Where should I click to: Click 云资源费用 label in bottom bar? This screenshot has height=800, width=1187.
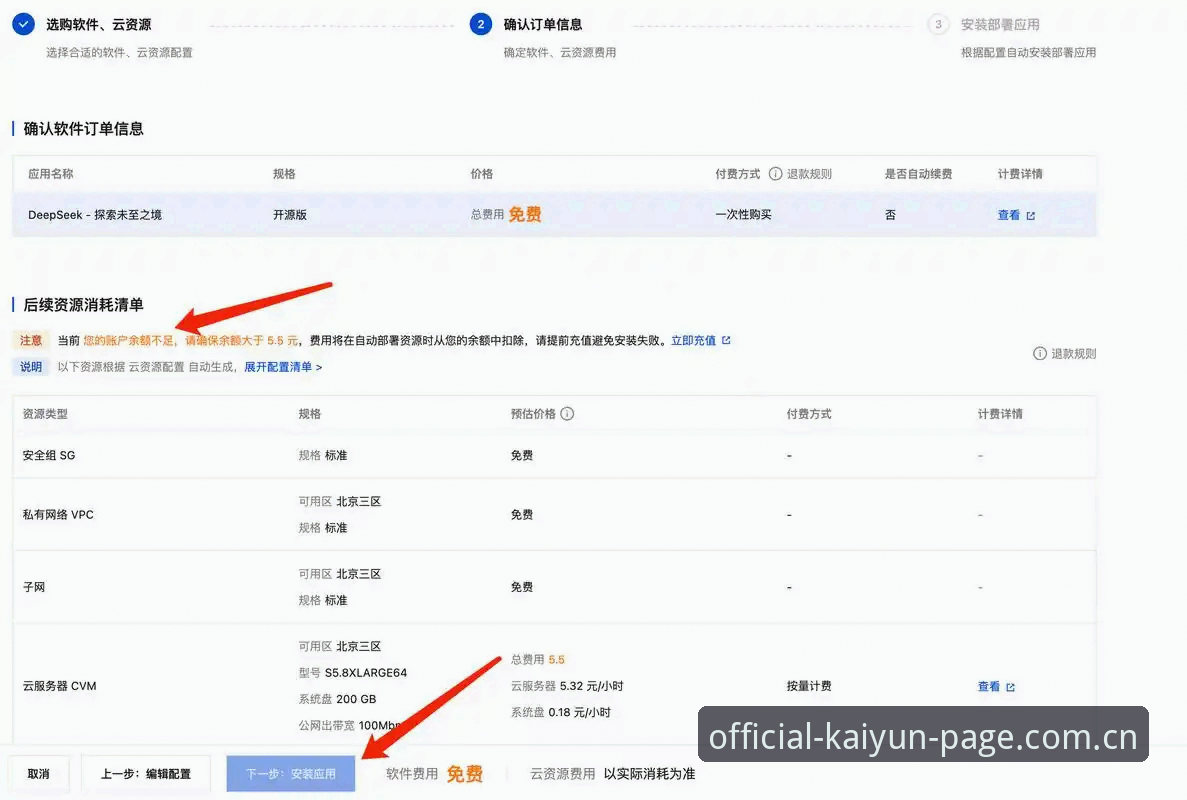coord(562,774)
